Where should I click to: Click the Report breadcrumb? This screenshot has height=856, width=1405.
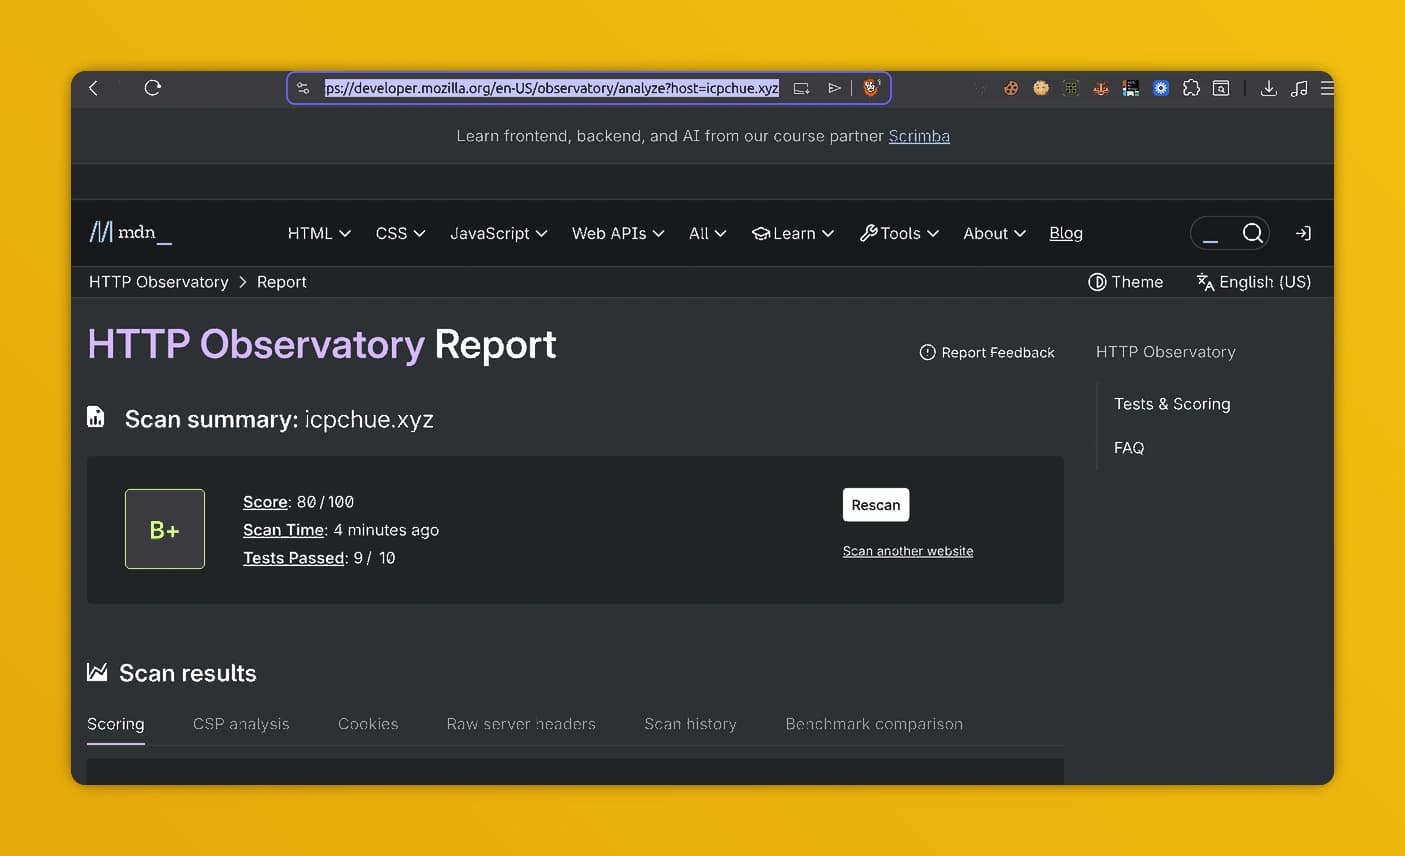281,282
